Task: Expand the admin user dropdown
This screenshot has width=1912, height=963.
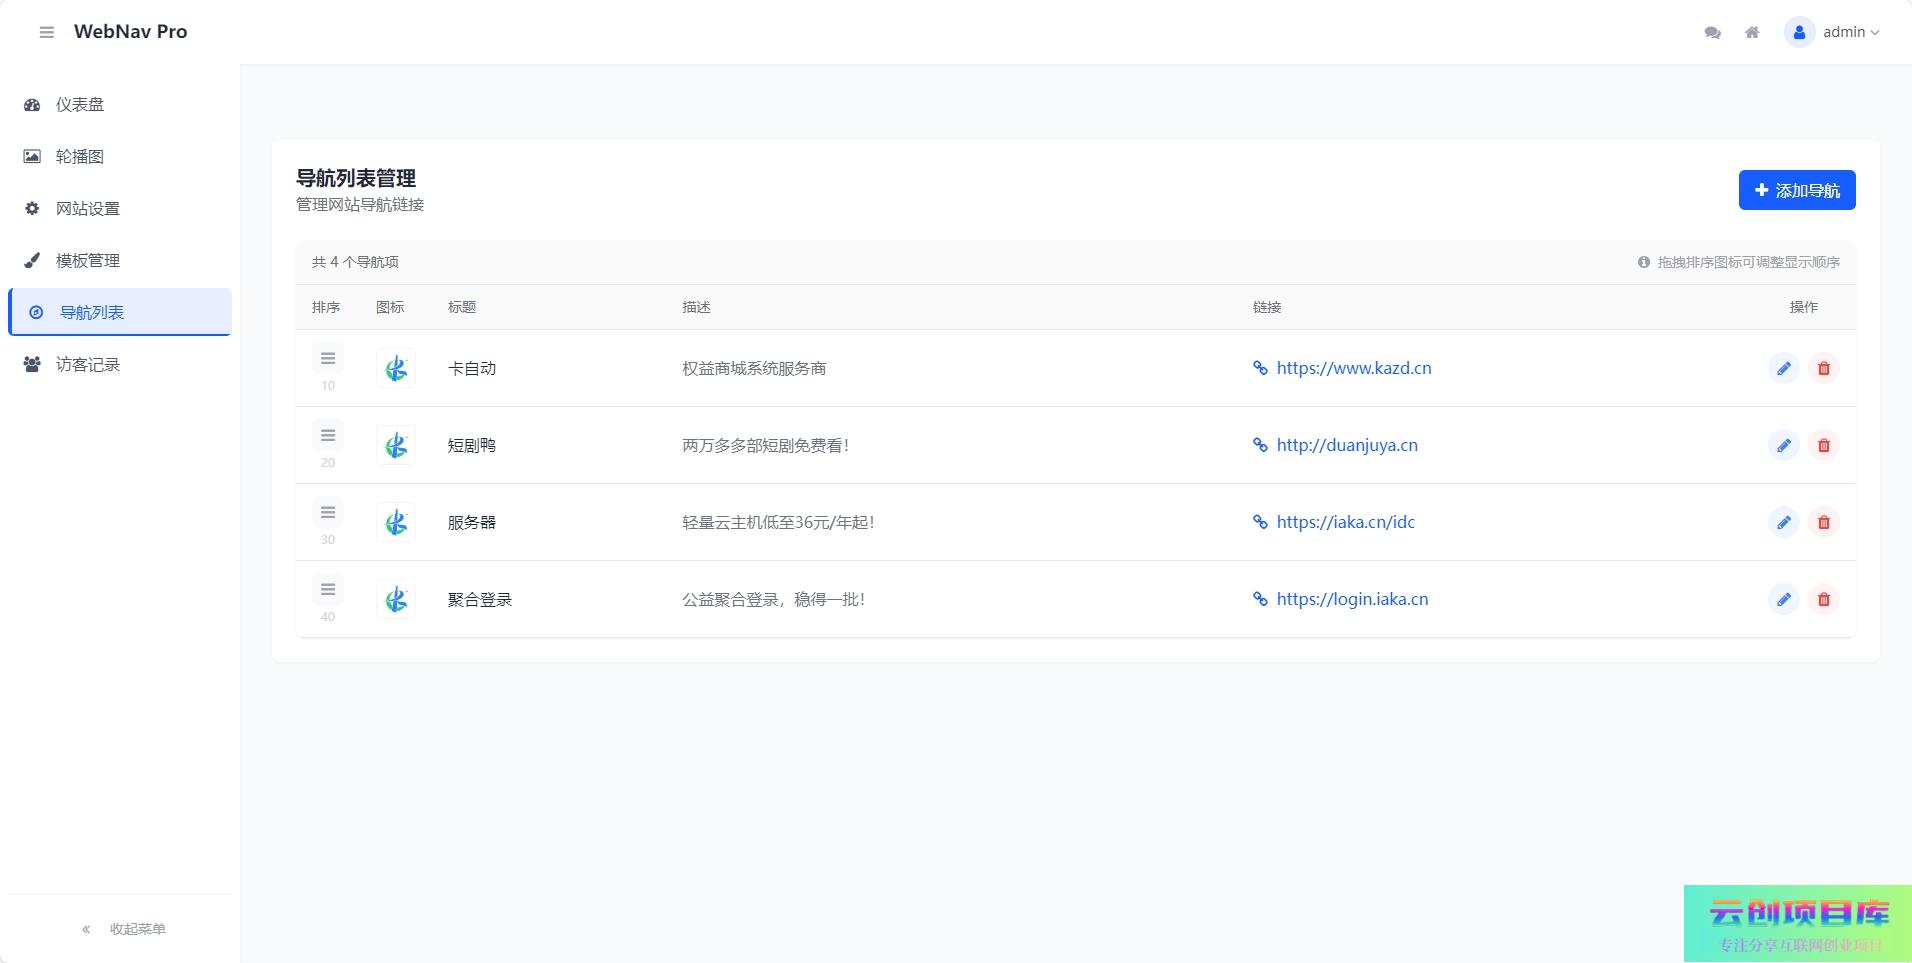Action: [1833, 32]
